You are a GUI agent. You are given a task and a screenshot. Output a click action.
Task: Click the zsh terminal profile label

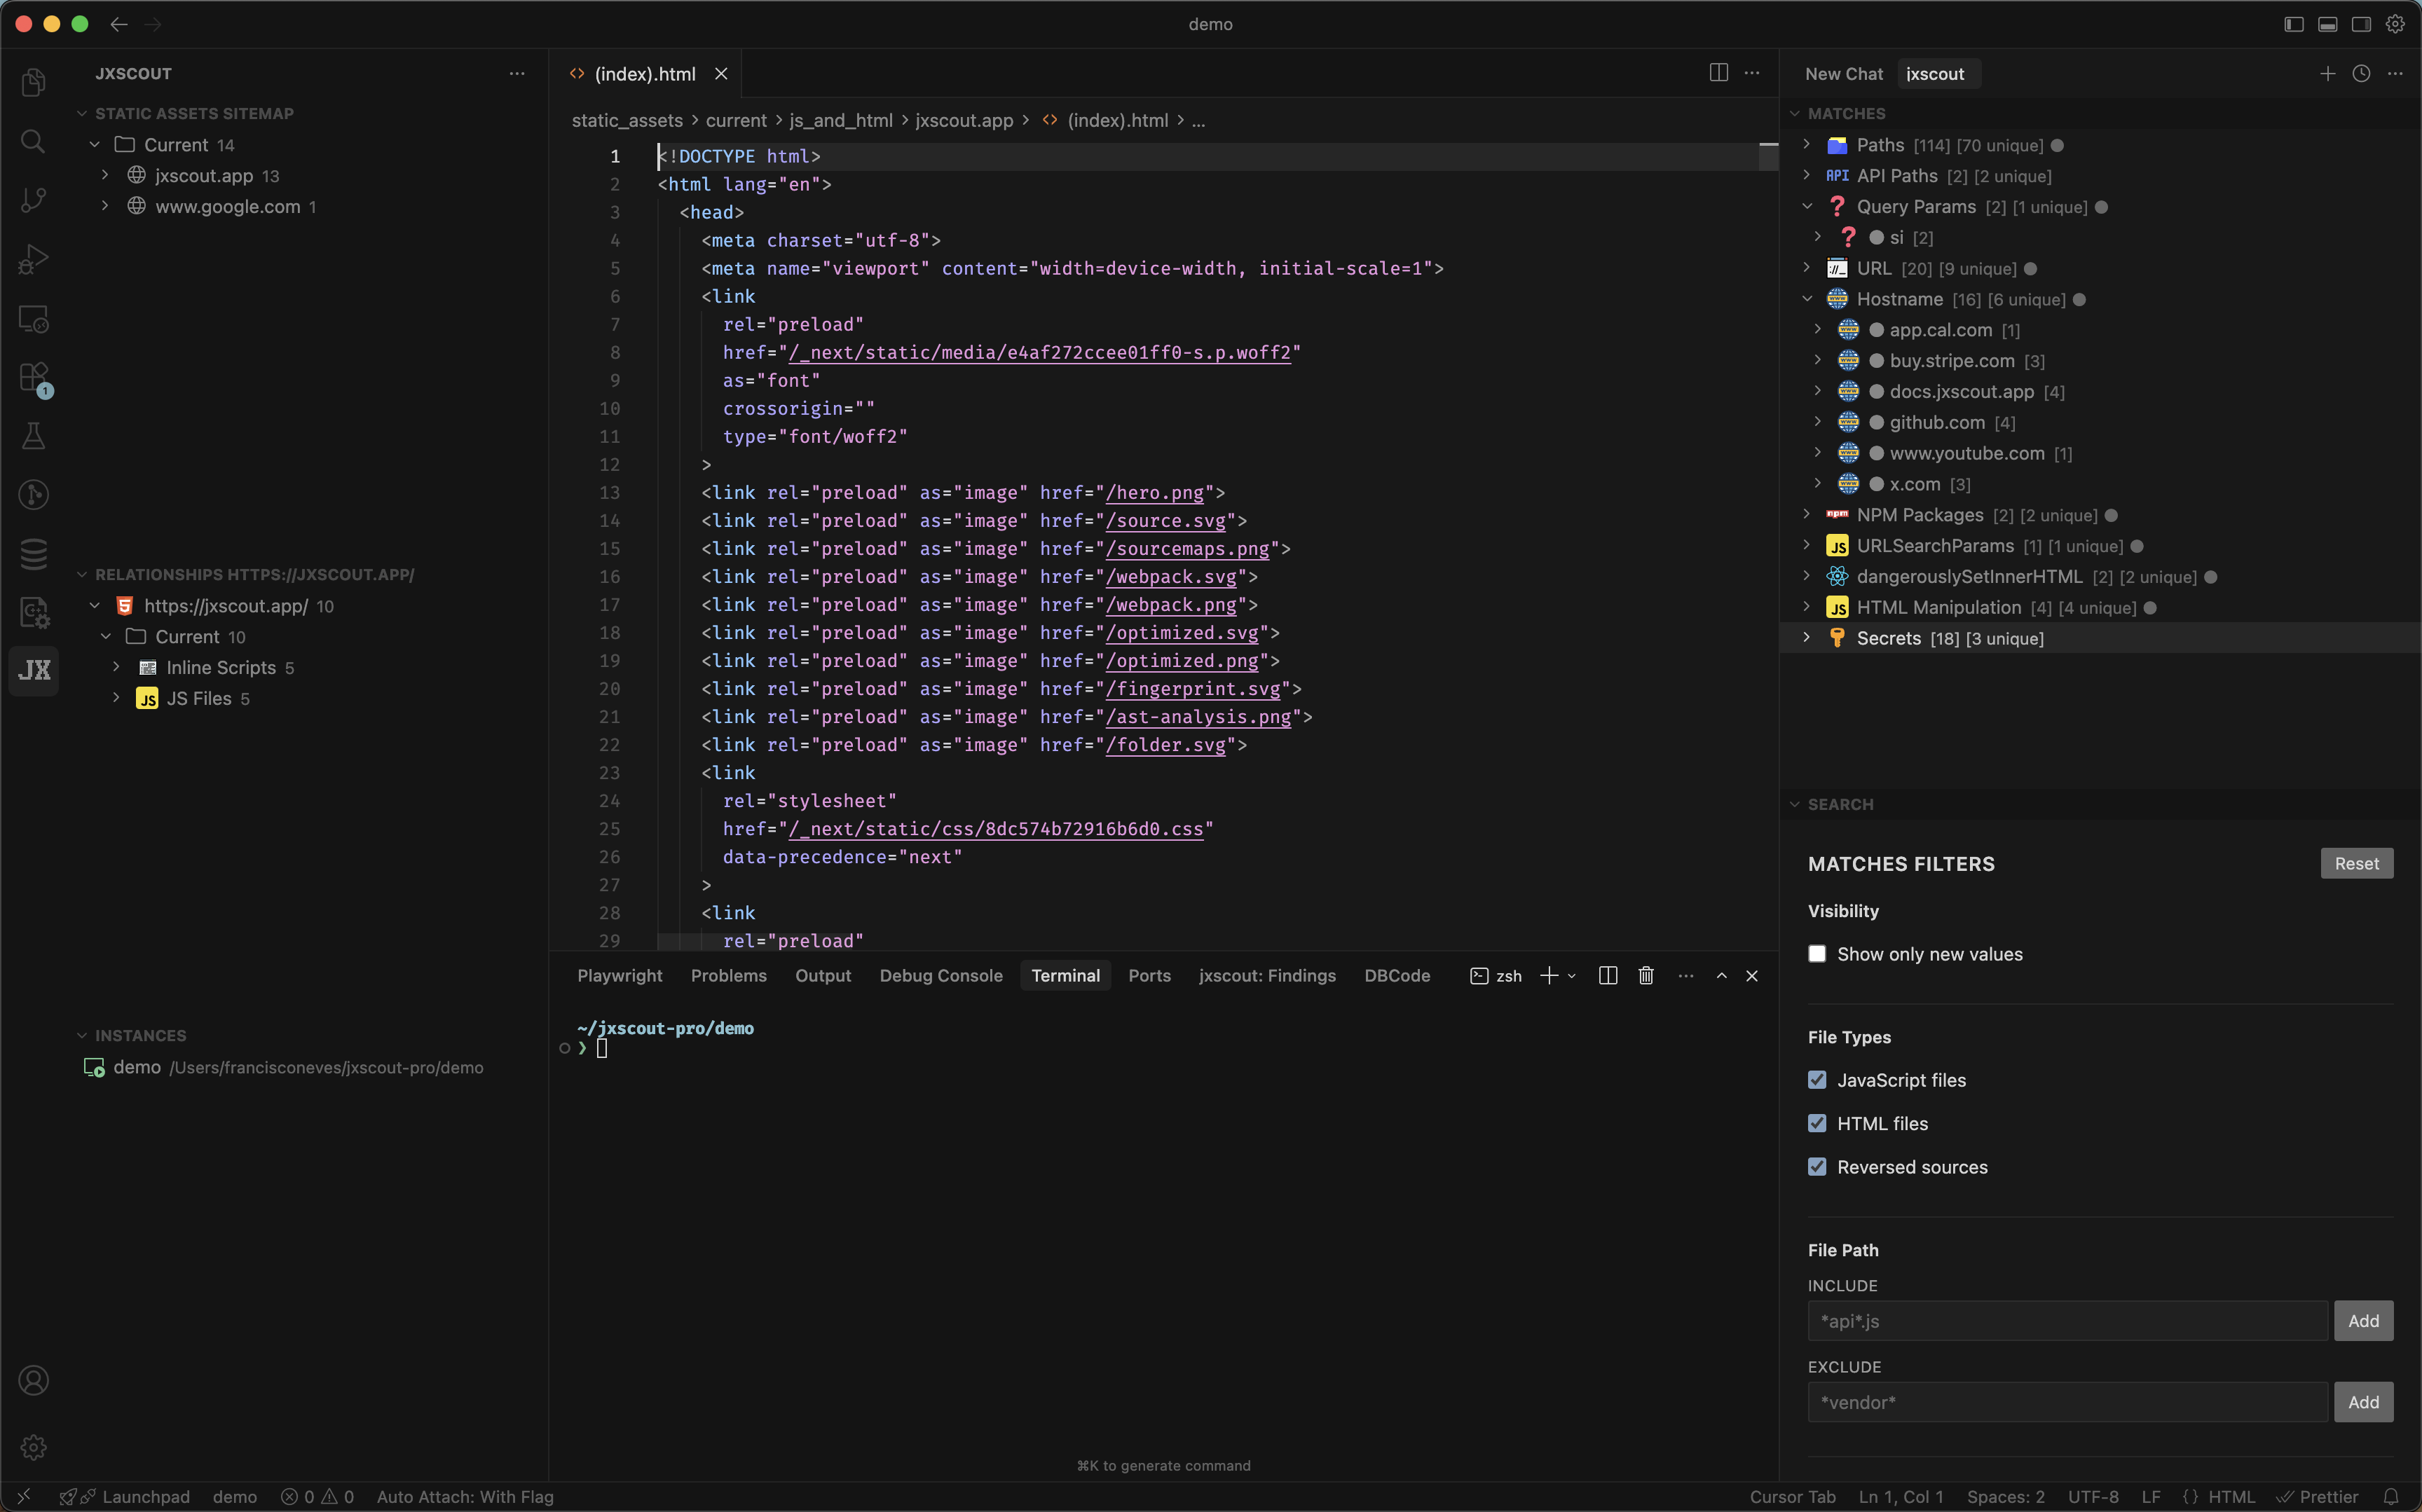tap(1496, 976)
